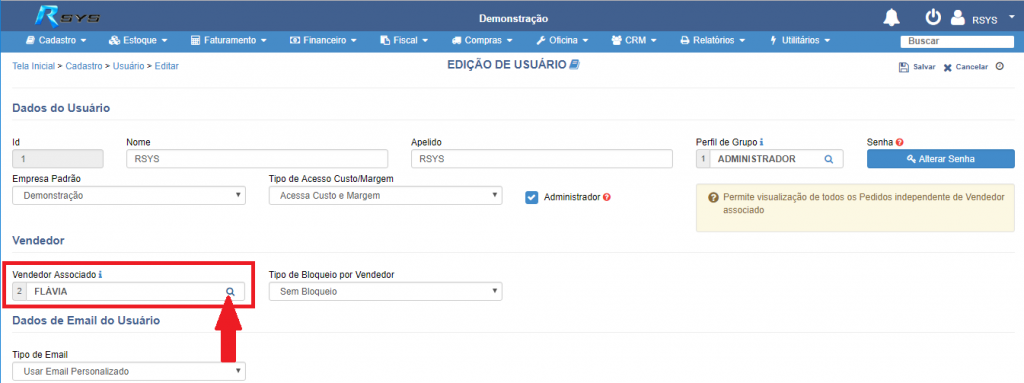Image resolution: width=1024 pixels, height=383 pixels.
Task: Expand Tipo de Acesso Custo/Margem dropdown
Action: pos(385,195)
